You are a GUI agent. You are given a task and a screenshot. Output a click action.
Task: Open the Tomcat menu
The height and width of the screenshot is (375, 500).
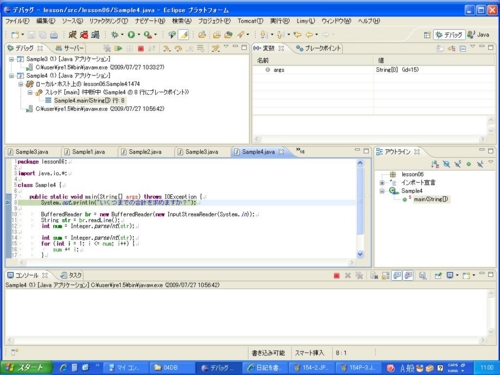pyautogui.click(x=250, y=21)
